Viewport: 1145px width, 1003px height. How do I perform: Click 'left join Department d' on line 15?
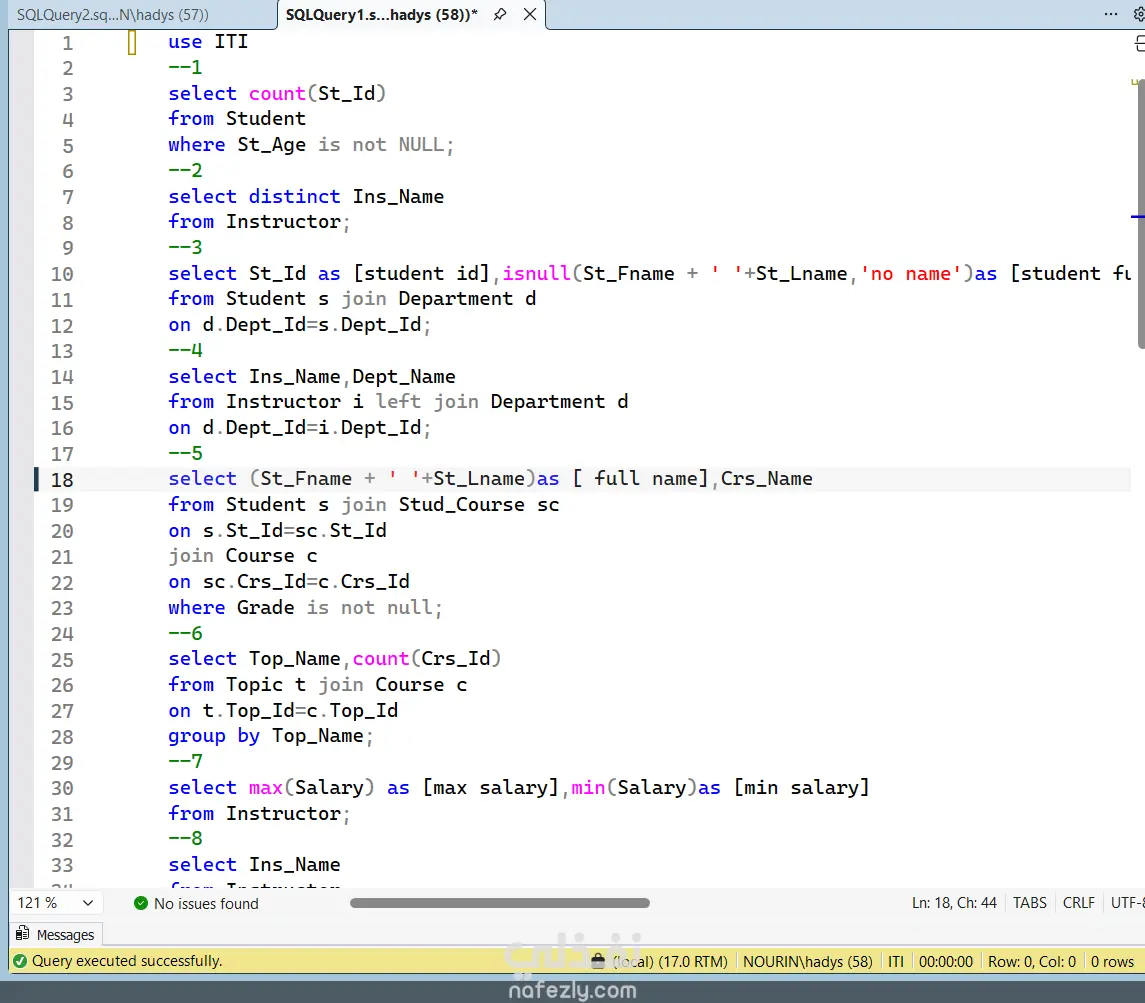[502, 401]
